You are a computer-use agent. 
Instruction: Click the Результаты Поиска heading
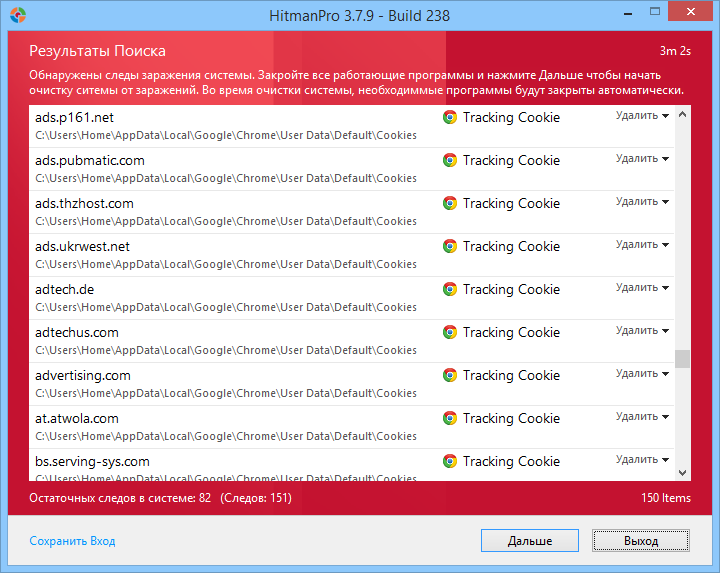97,51
